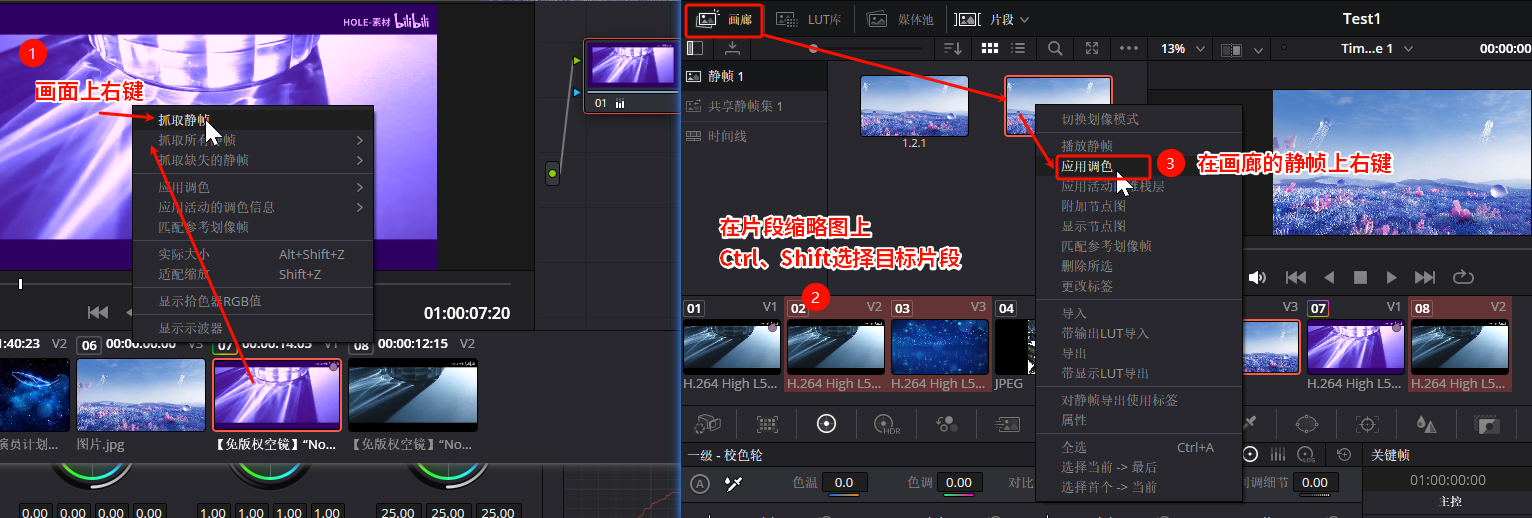1532x518 pixels.
Task: Choose 删除所选 in context menu
Action: (x=1087, y=266)
